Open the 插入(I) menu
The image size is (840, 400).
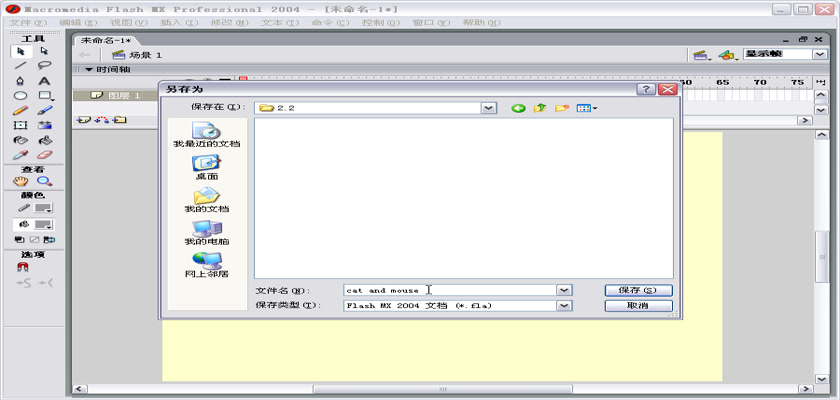pyautogui.click(x=179, y=22)
